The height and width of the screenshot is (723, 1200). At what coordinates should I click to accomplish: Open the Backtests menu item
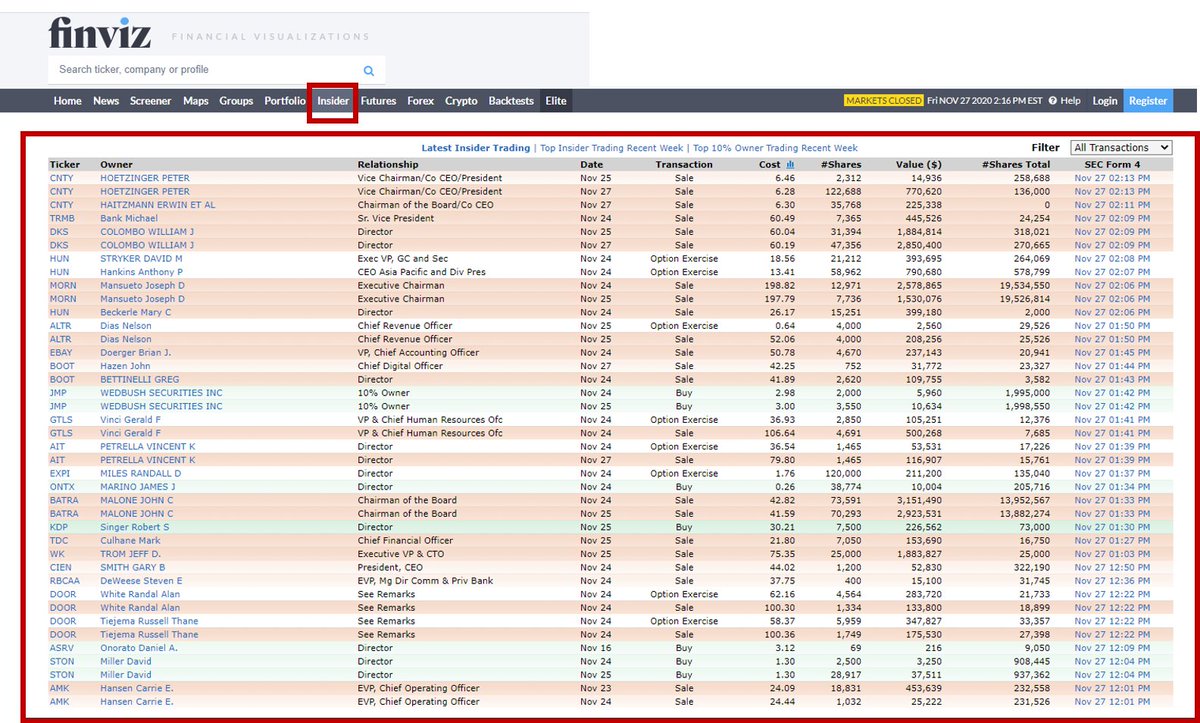point(511,101)
